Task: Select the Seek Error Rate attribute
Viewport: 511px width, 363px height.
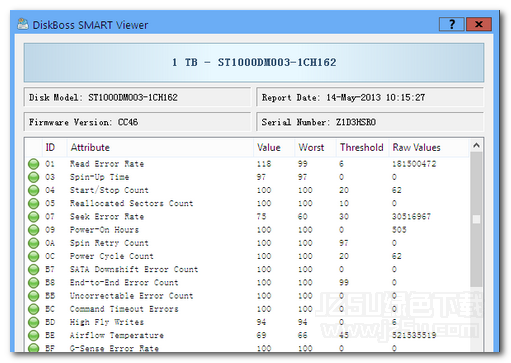Action: point(107,217)
